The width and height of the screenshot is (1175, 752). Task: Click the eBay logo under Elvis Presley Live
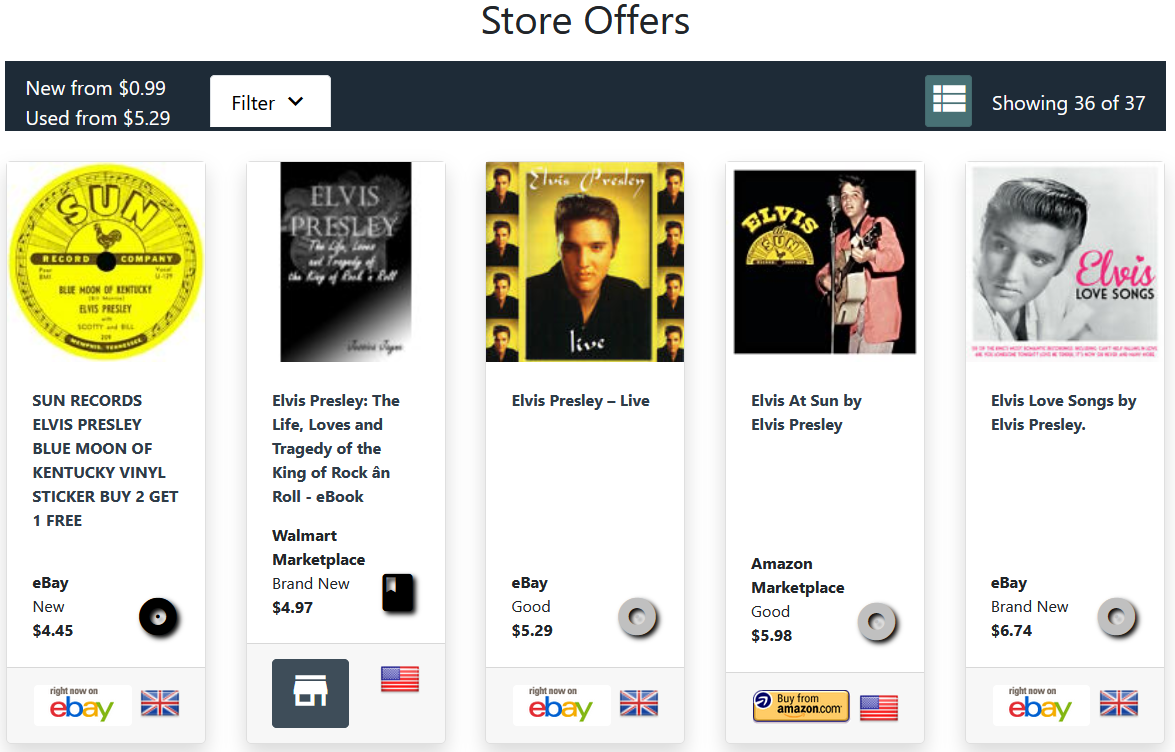point(561,705)
